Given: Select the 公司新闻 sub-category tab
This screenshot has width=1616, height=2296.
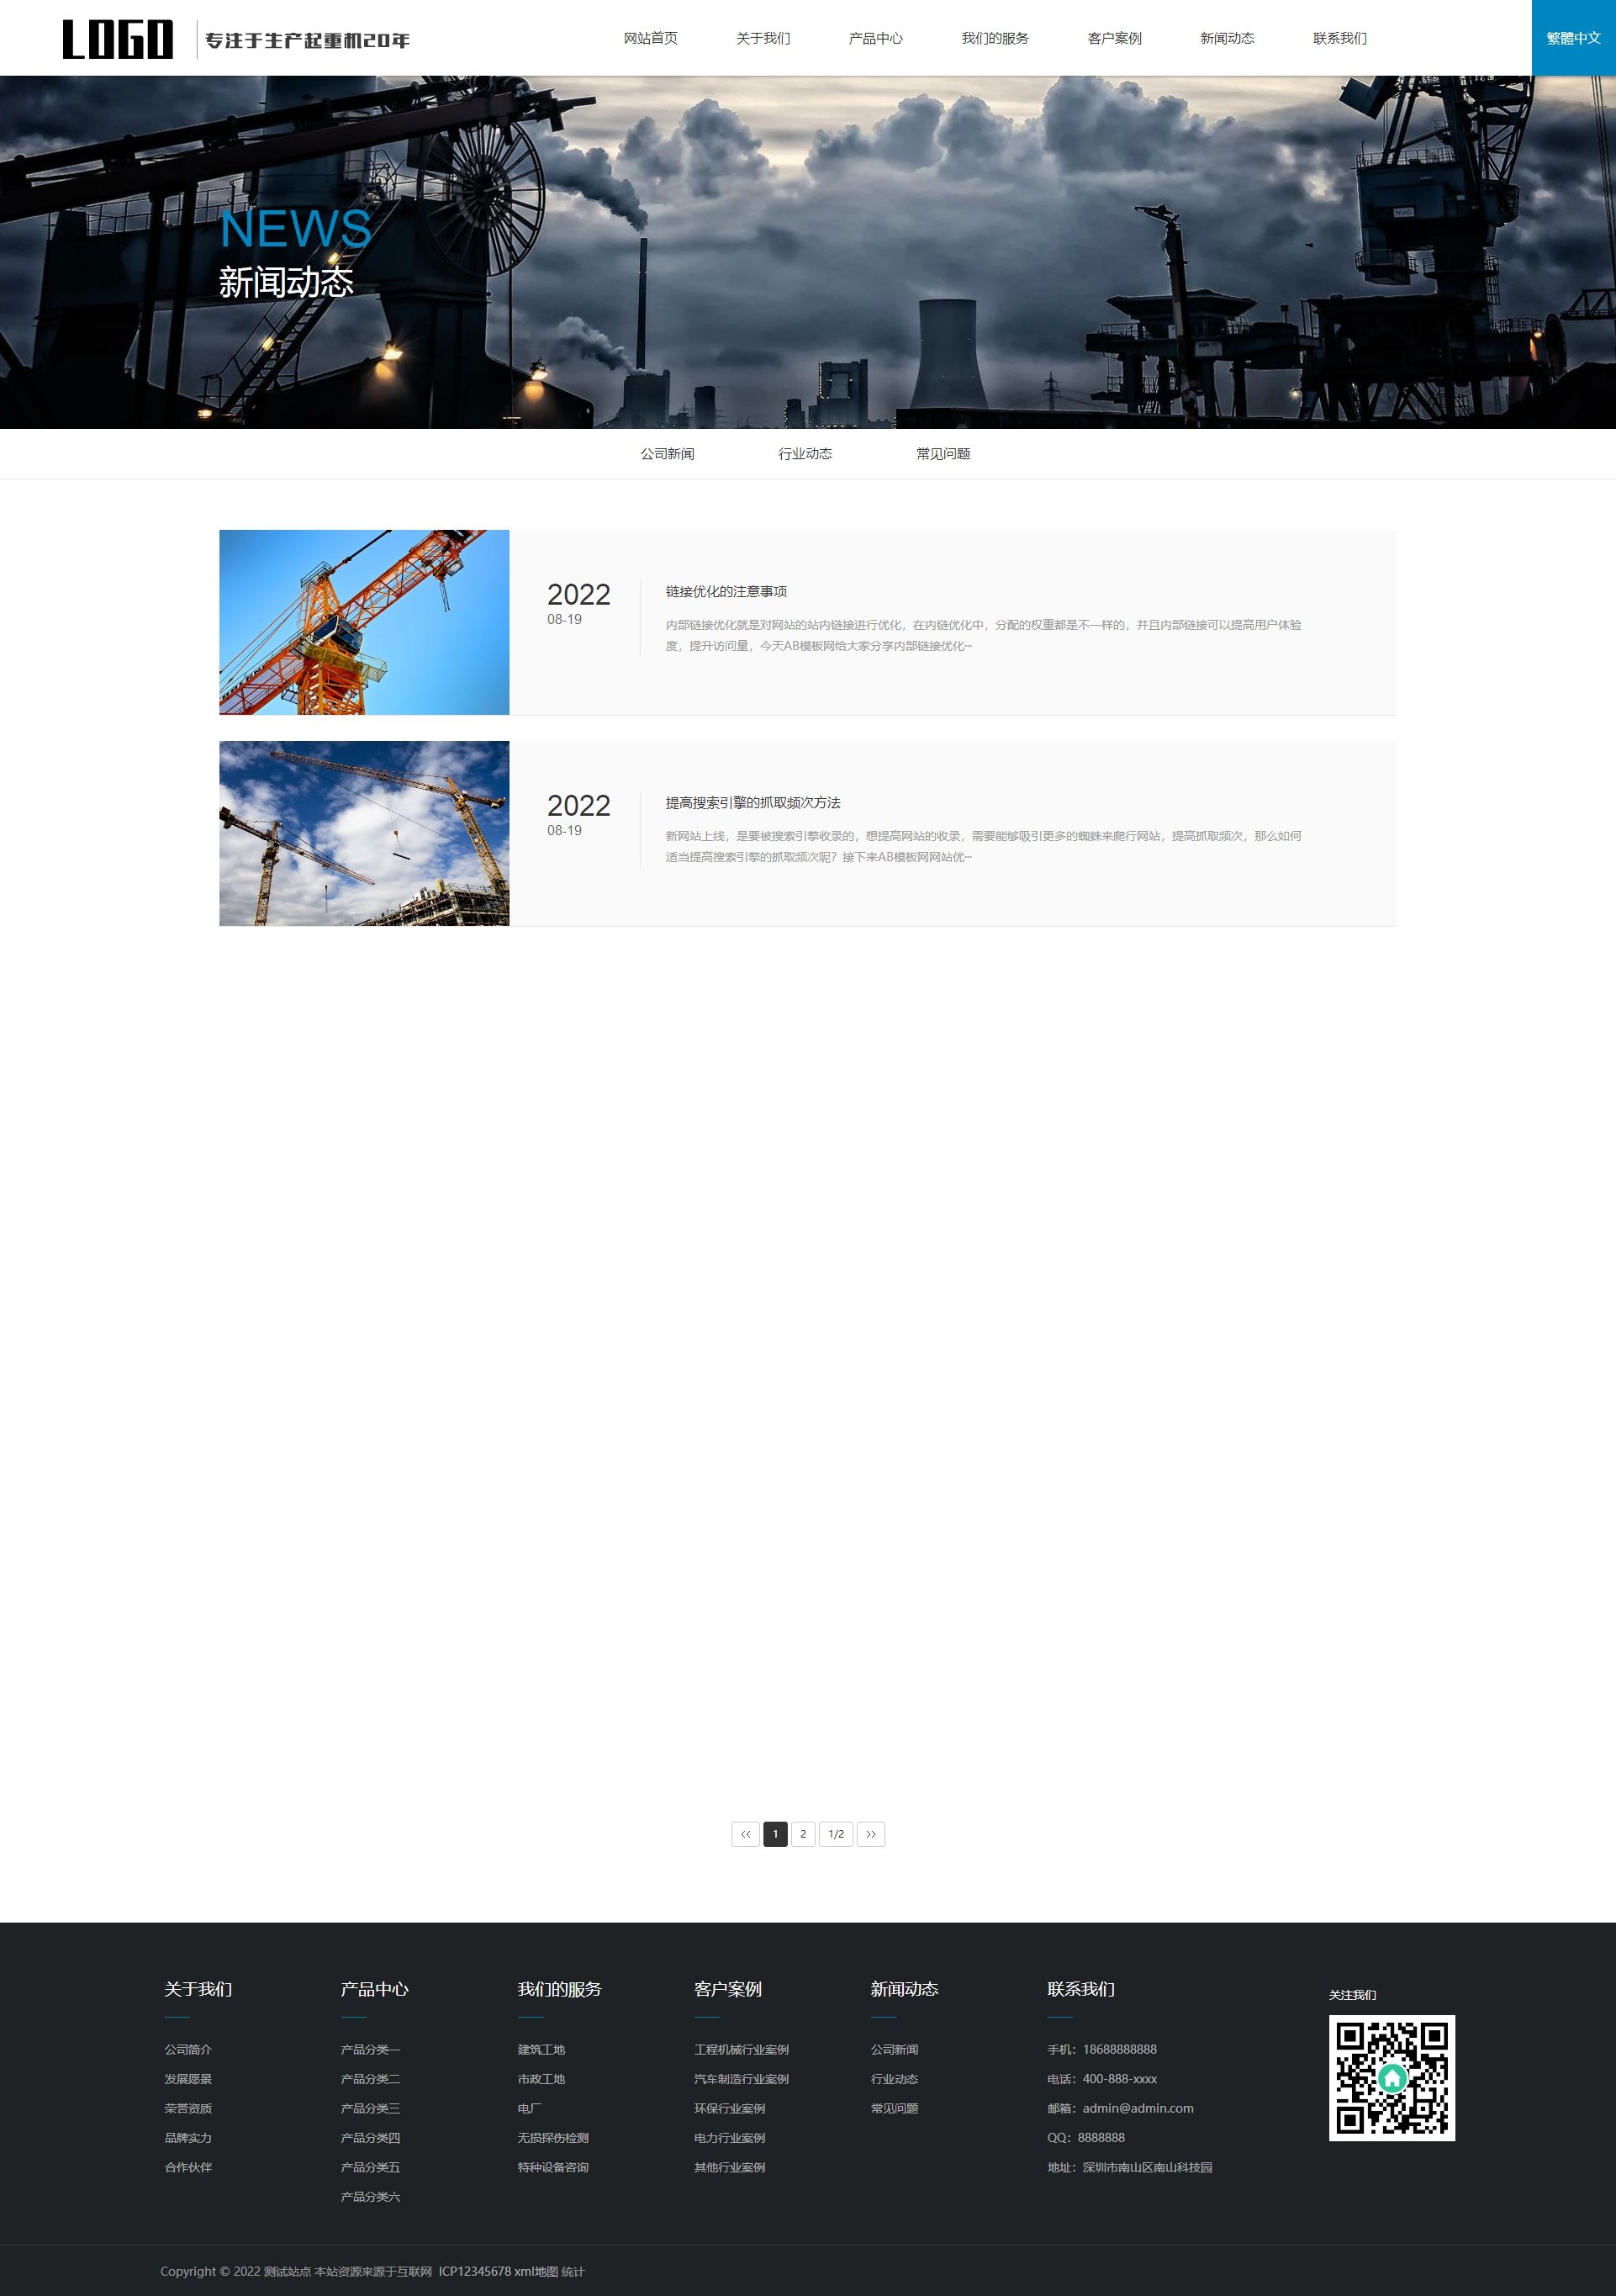Looking at the screenshot, I should coord(667,454).
